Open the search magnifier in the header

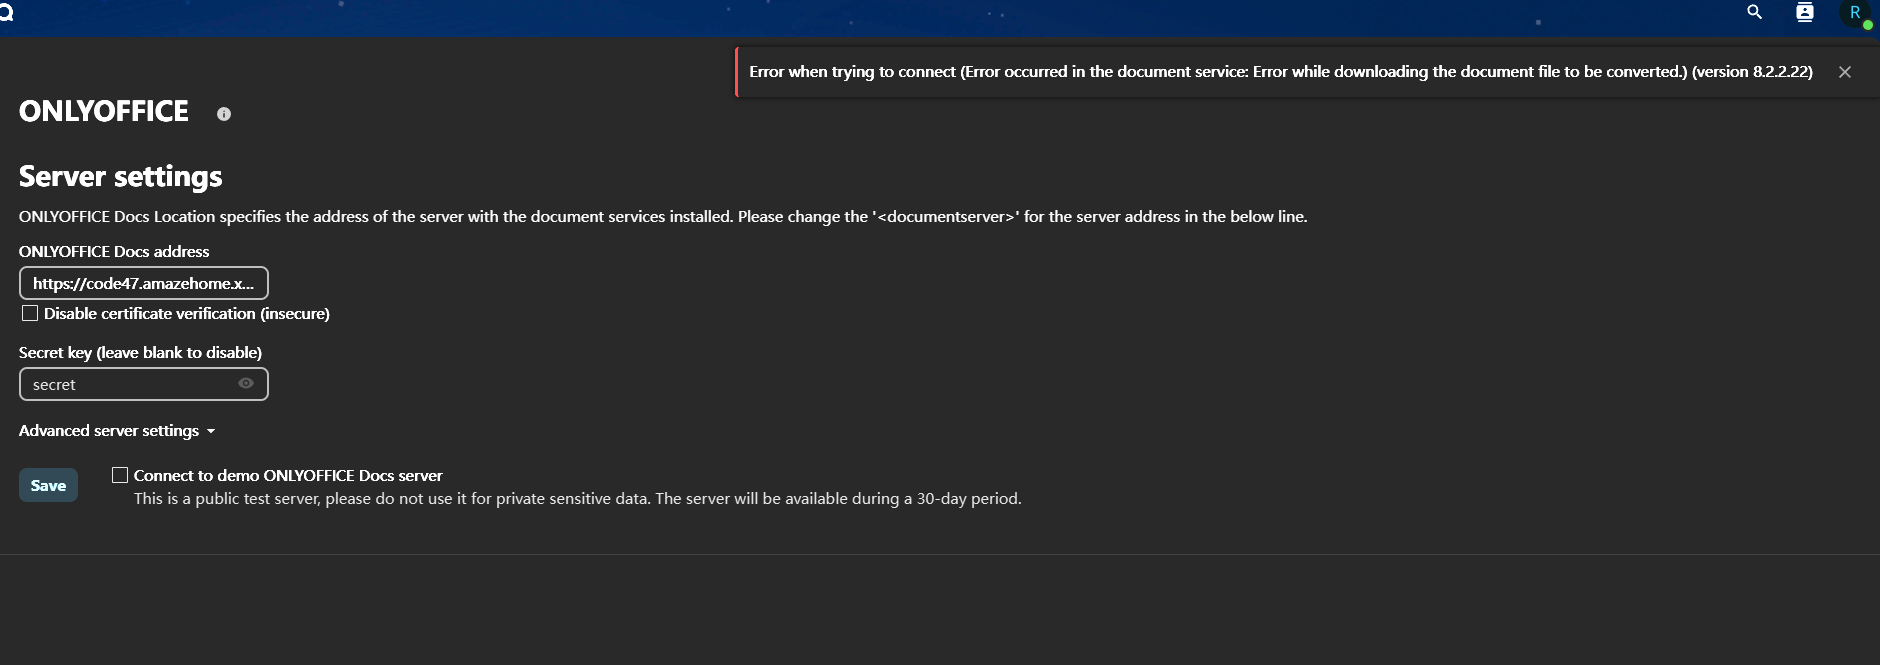click(x=1754, y=12)
